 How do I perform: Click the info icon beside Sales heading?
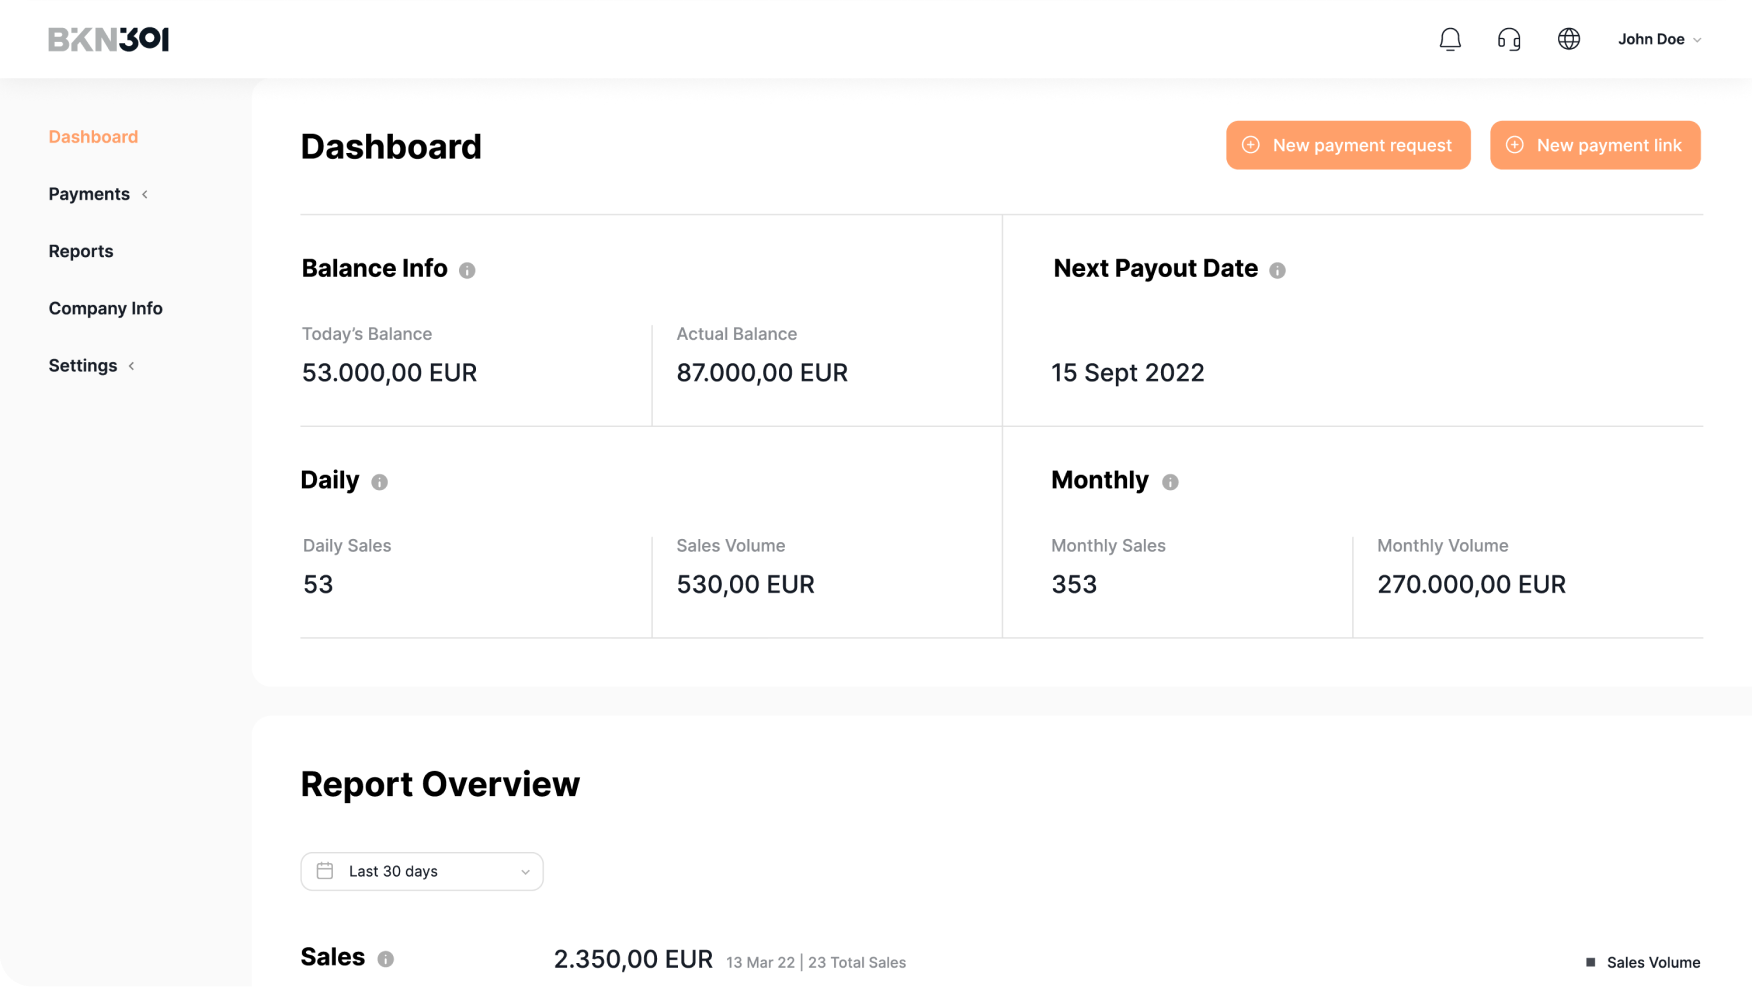point(385,959)
